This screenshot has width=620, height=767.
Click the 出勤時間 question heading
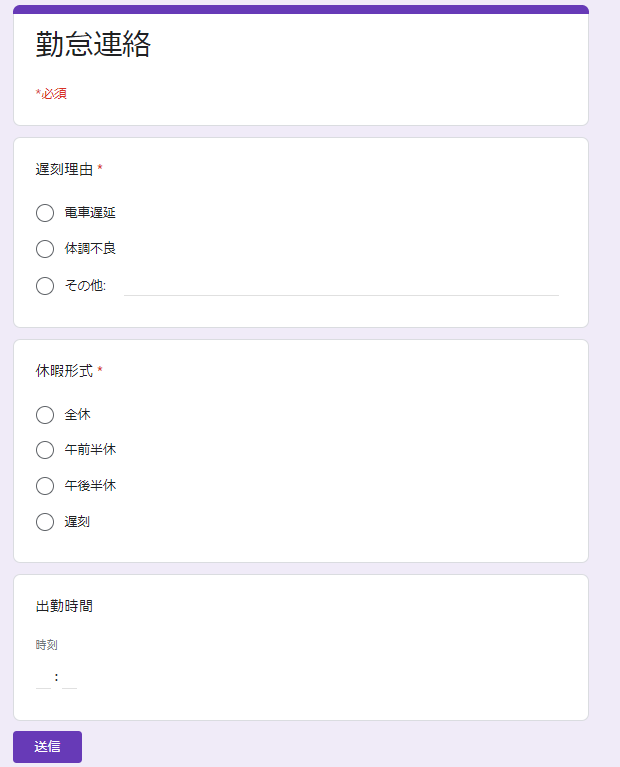click(64, 606)
